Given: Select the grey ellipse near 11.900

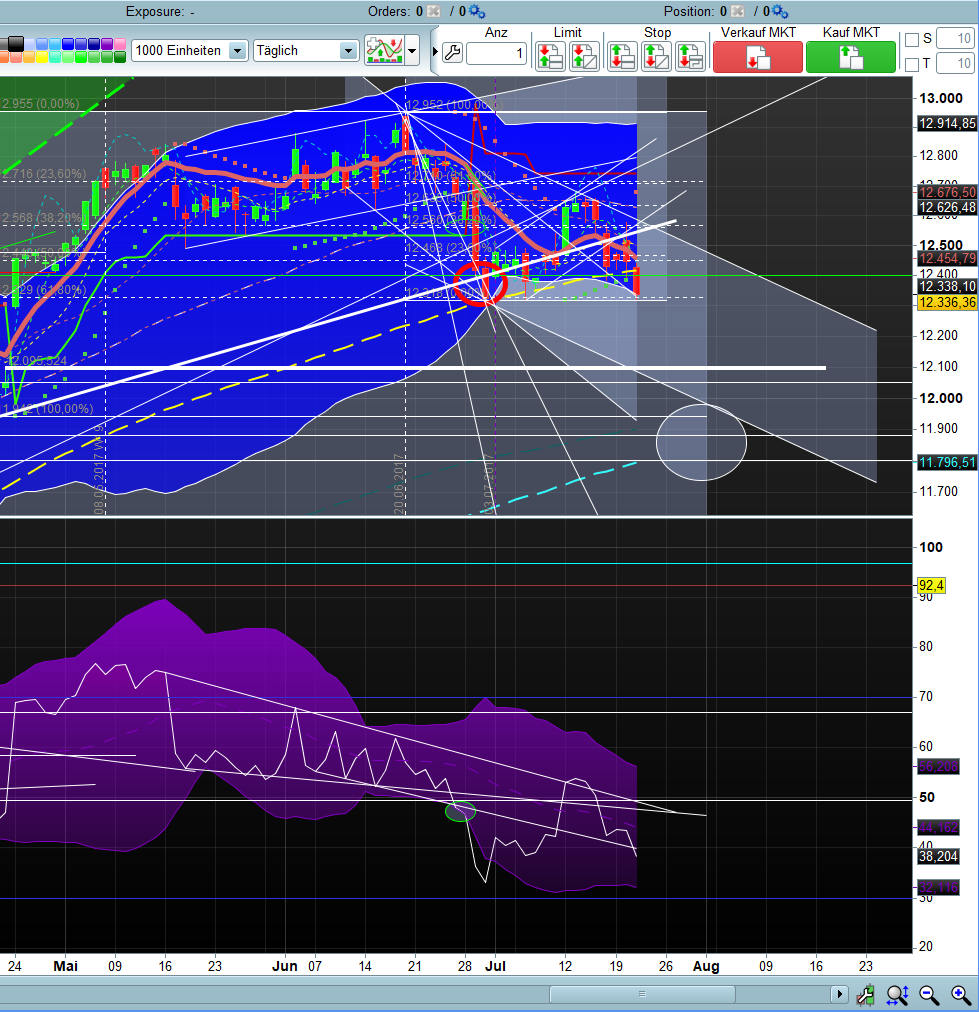Looking at the screenshot, I should [701, 443].
